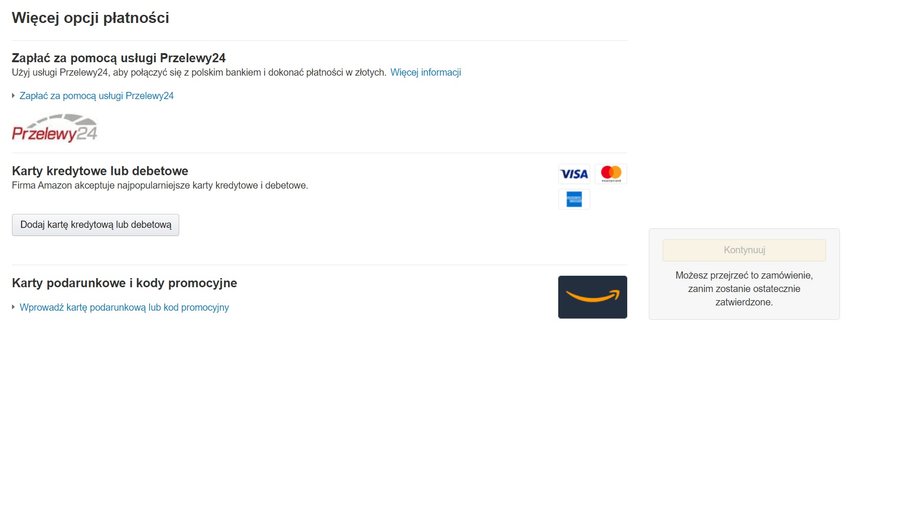Click the Firma Amazon akceptuje karty description text
Viewport: 920px width, 517px height.
pyautogui.click(x=160, y=185)
